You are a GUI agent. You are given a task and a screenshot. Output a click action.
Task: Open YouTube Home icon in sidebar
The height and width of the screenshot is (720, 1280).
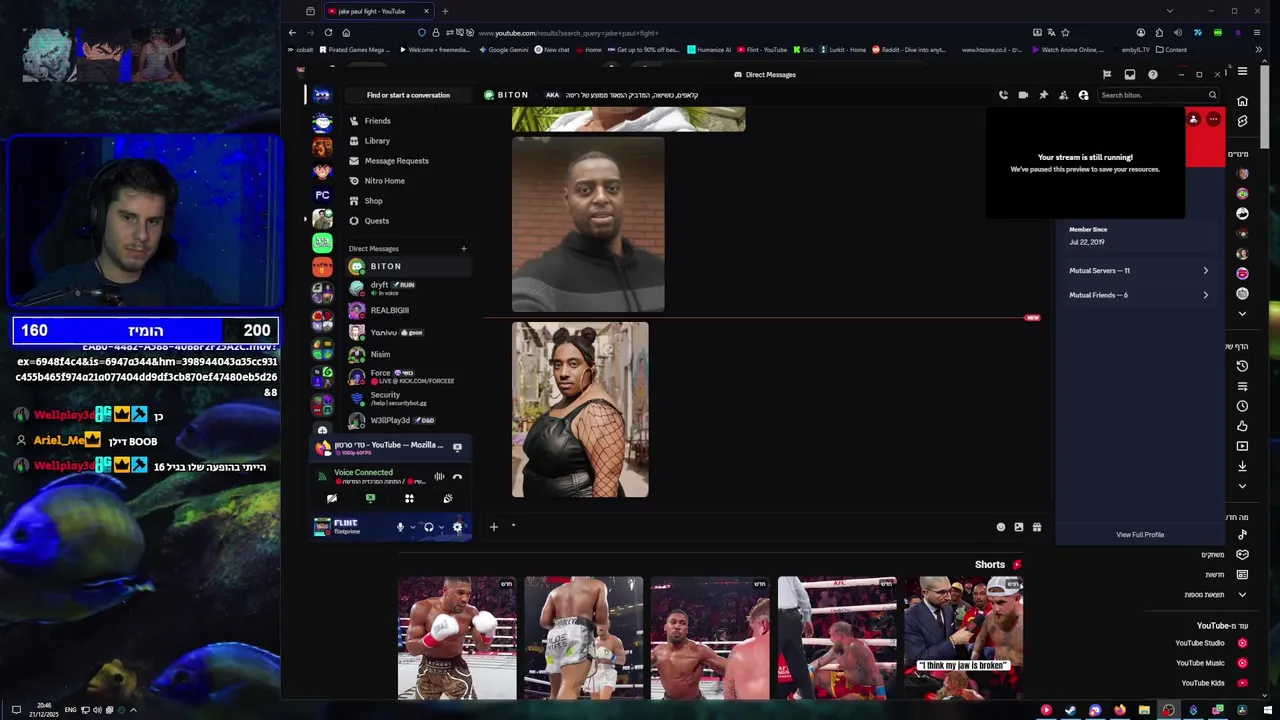pyautogui.click(x=1242, y=101)
